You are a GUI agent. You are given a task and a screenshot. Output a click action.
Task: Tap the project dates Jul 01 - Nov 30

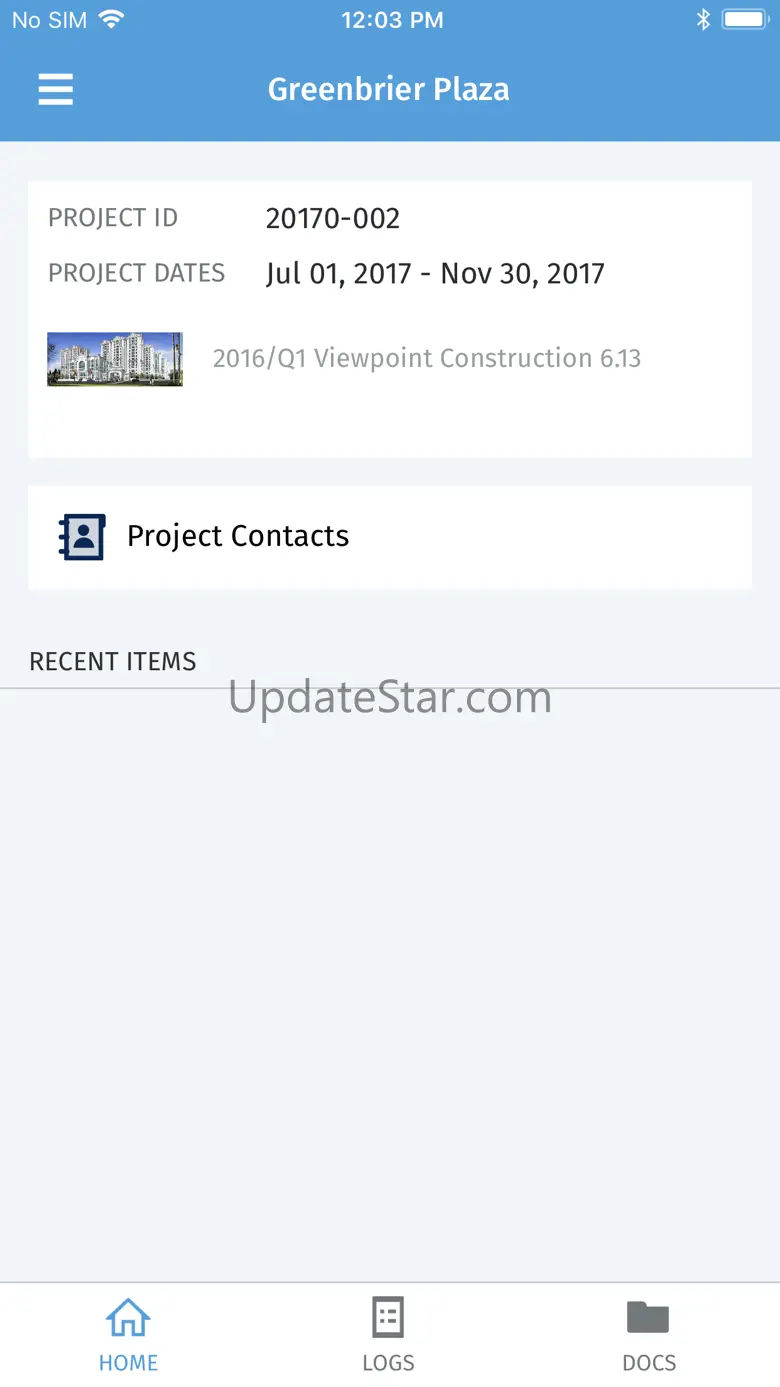click(435, 274)
